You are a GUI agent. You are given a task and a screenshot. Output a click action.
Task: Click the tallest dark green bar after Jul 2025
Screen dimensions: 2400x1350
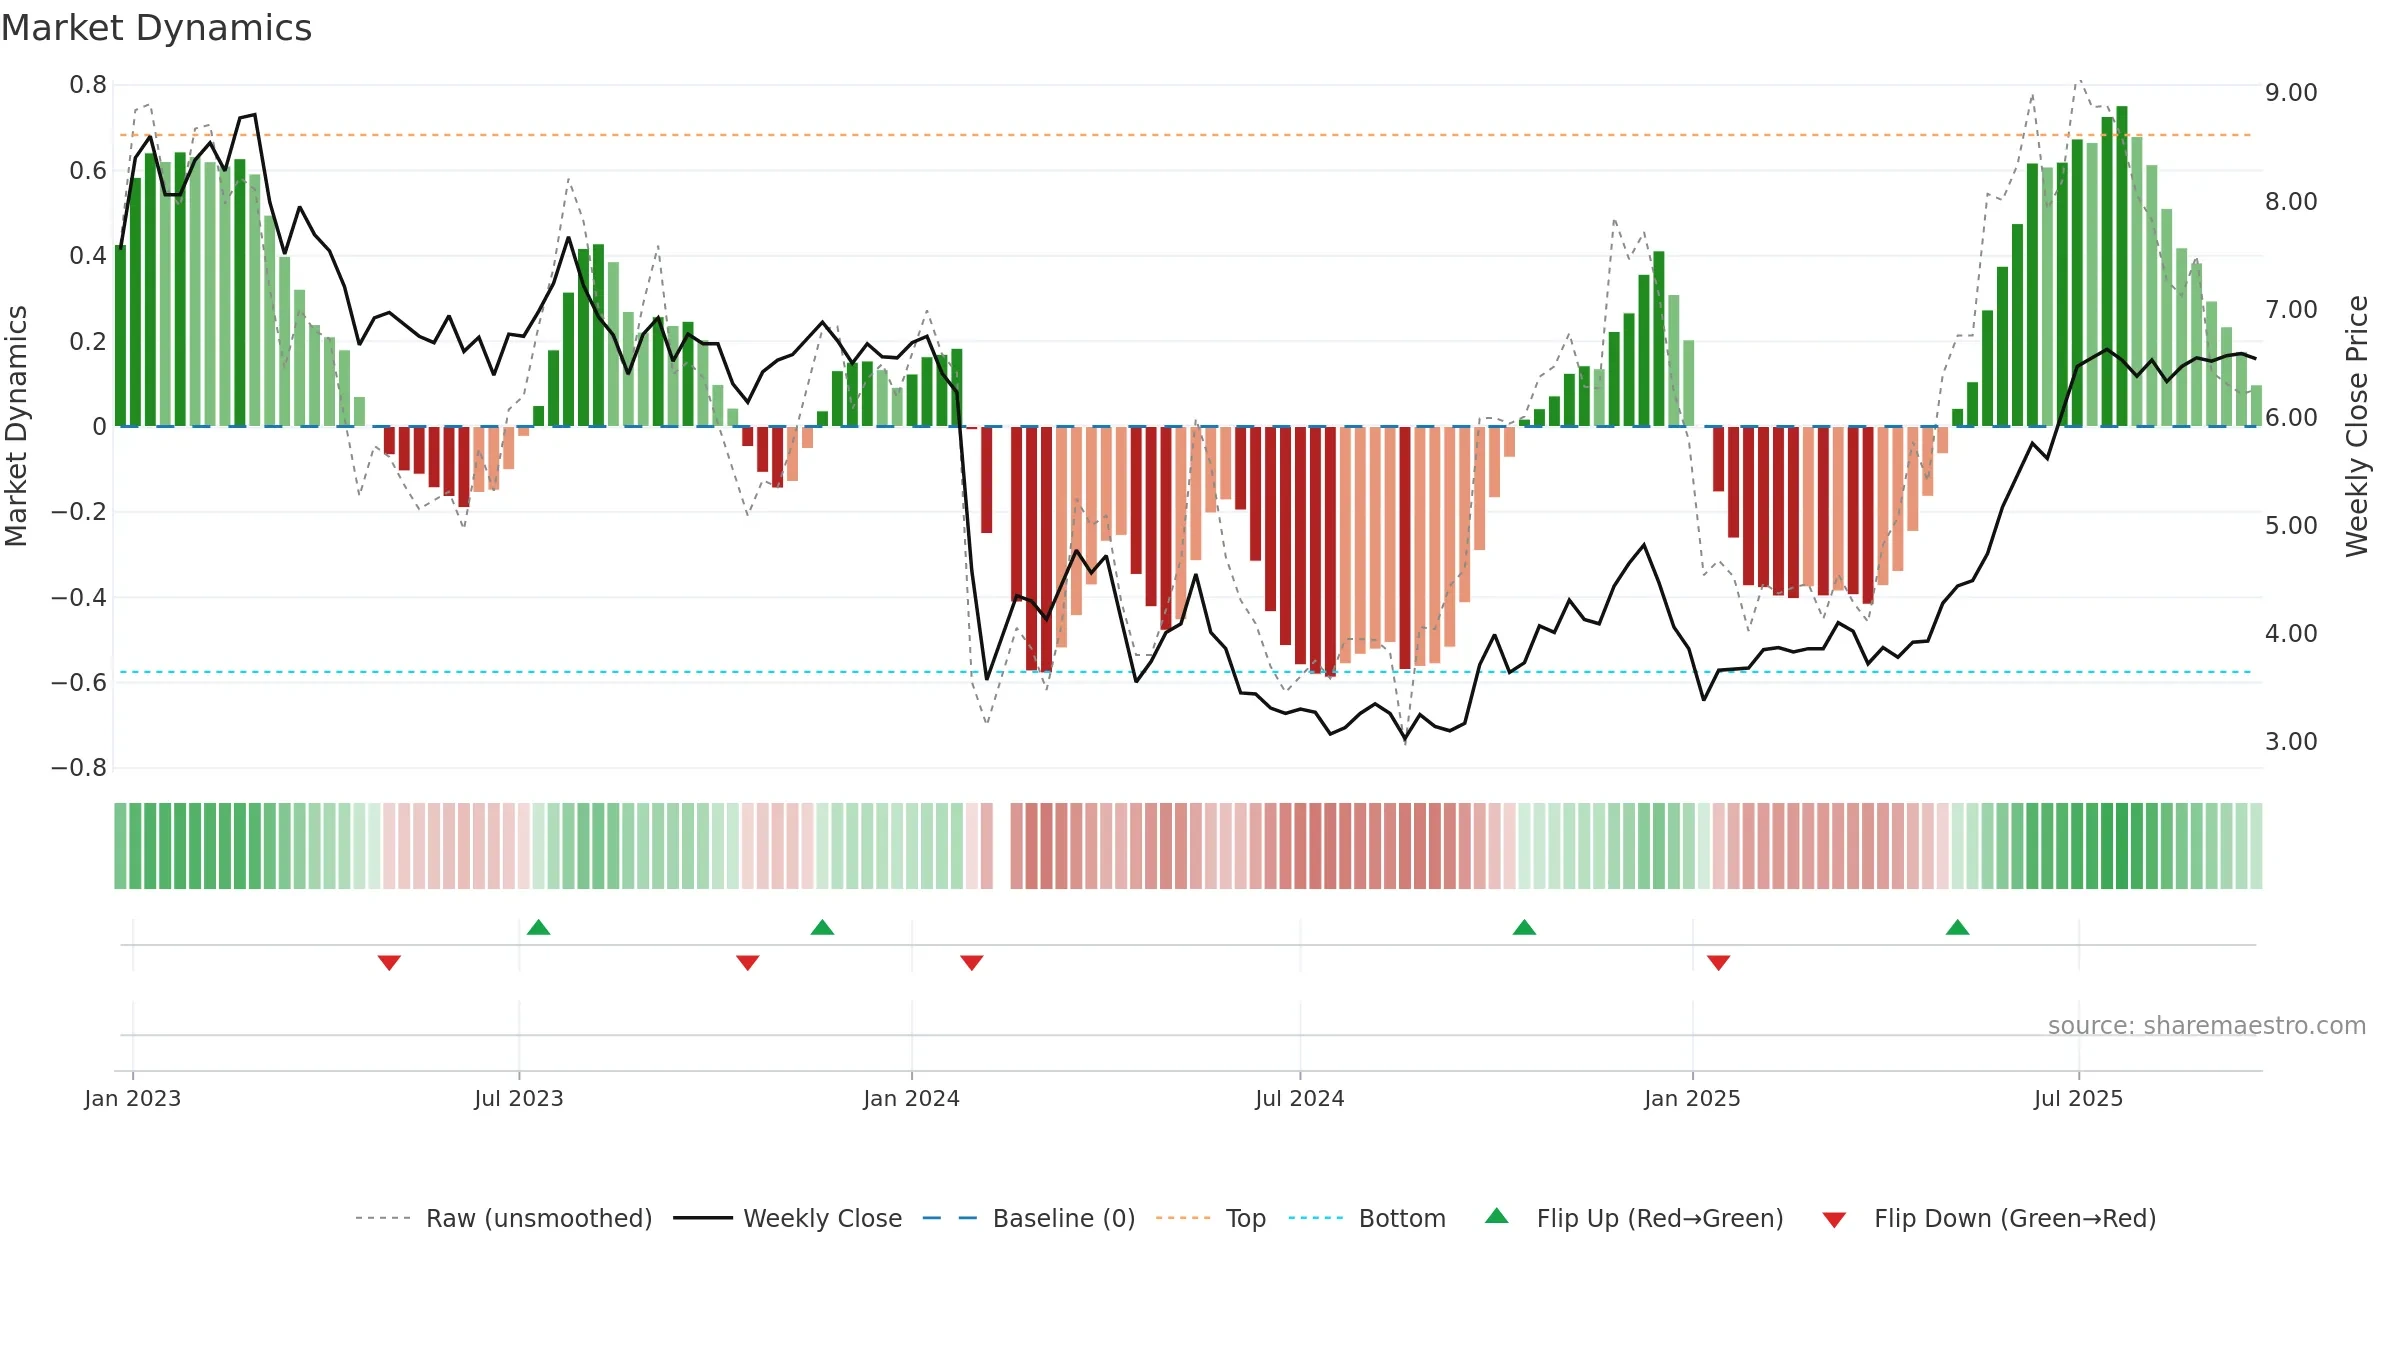click(2121, 266)
